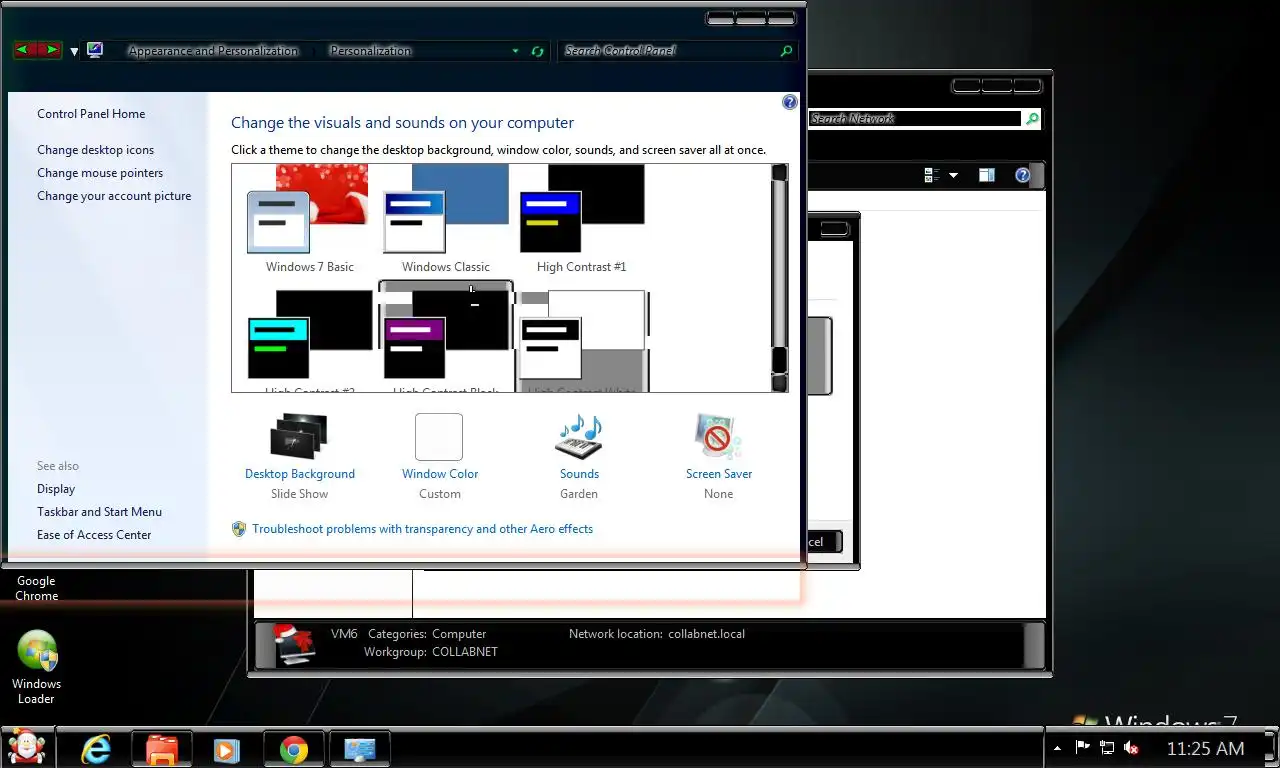Open Change mouse pointers link
The height and width of the screenshot is (768, 1280).
click(100, 173)
